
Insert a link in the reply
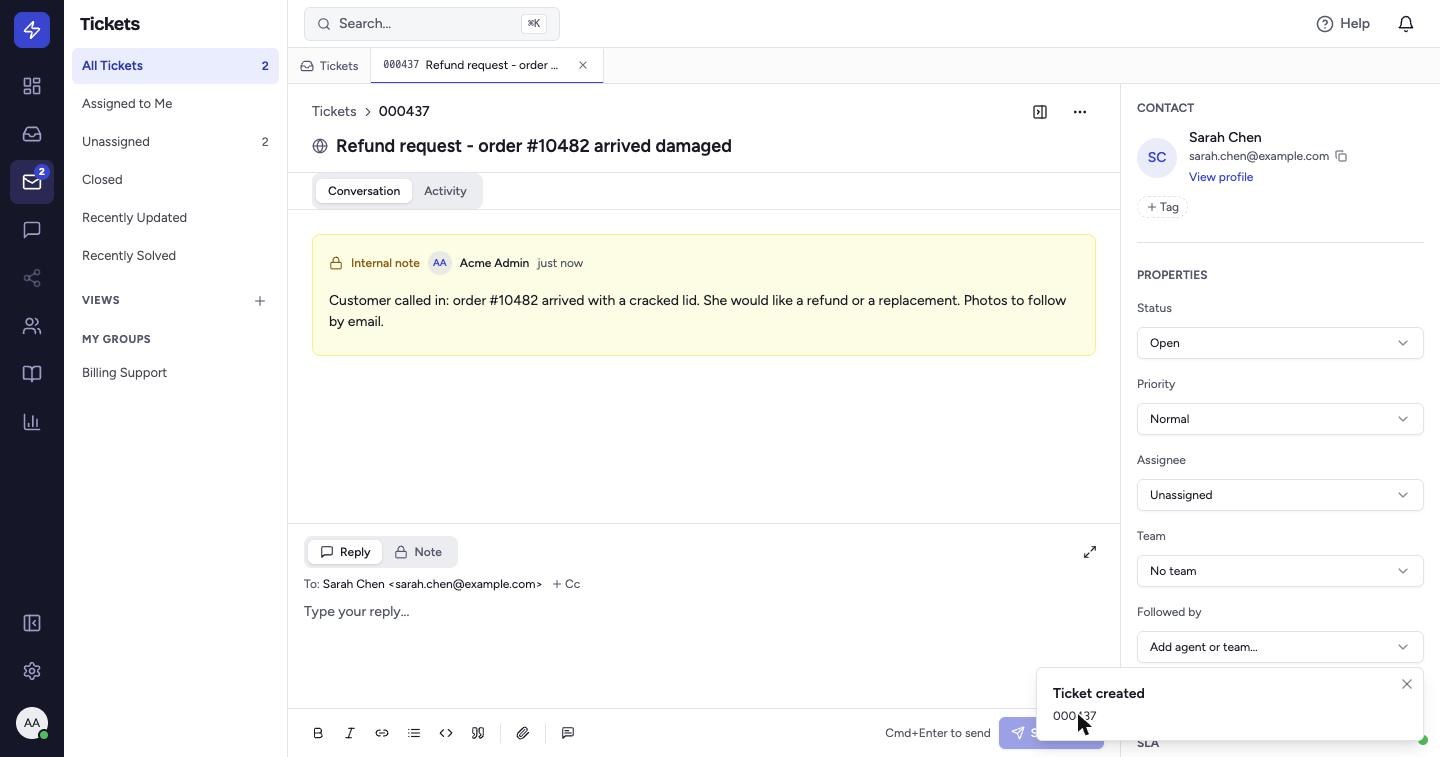click(x=382, y=733)
